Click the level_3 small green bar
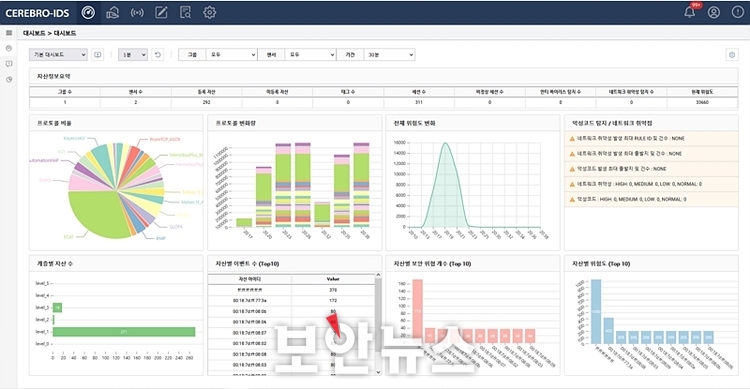Image resolution: width=750 pixels, height=389 pixels. [57, 307]
